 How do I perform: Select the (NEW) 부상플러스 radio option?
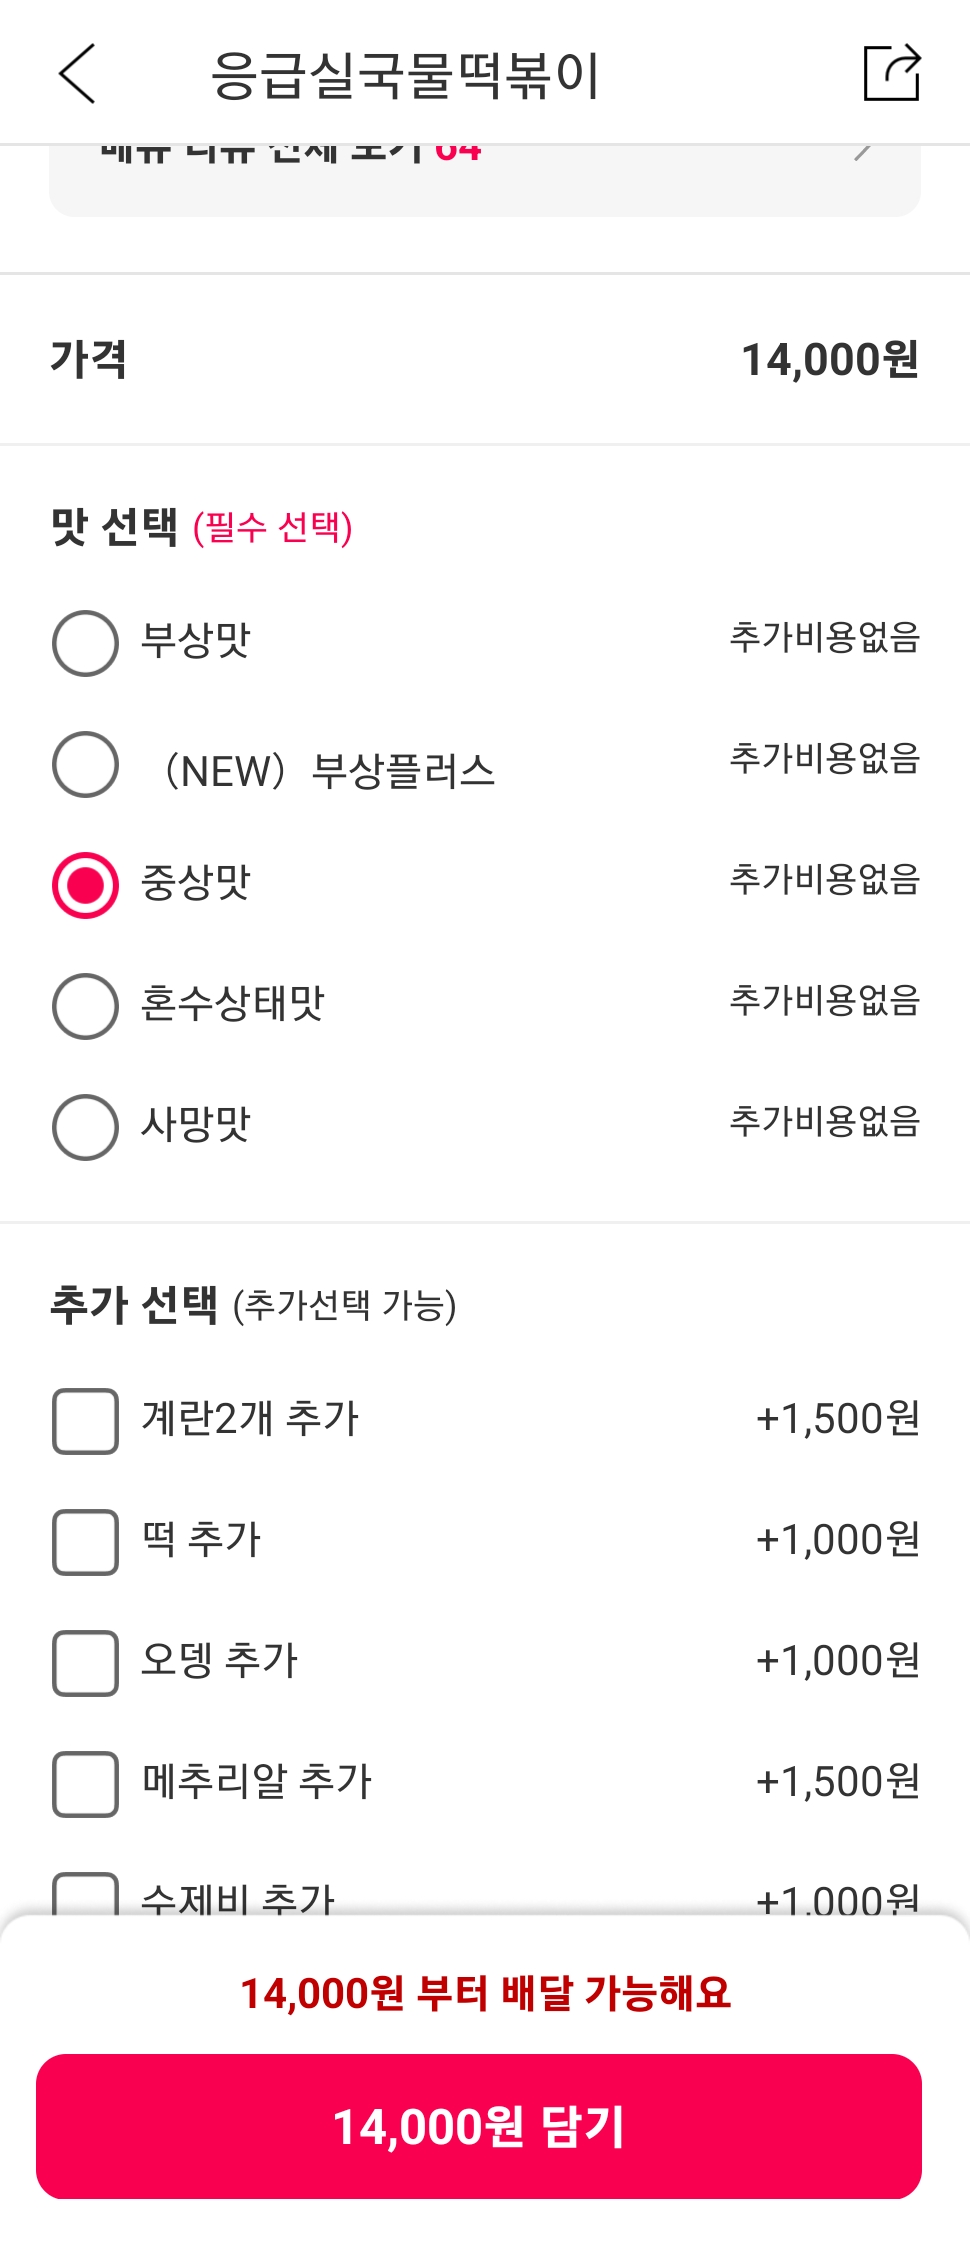click(x=85, y=764)
